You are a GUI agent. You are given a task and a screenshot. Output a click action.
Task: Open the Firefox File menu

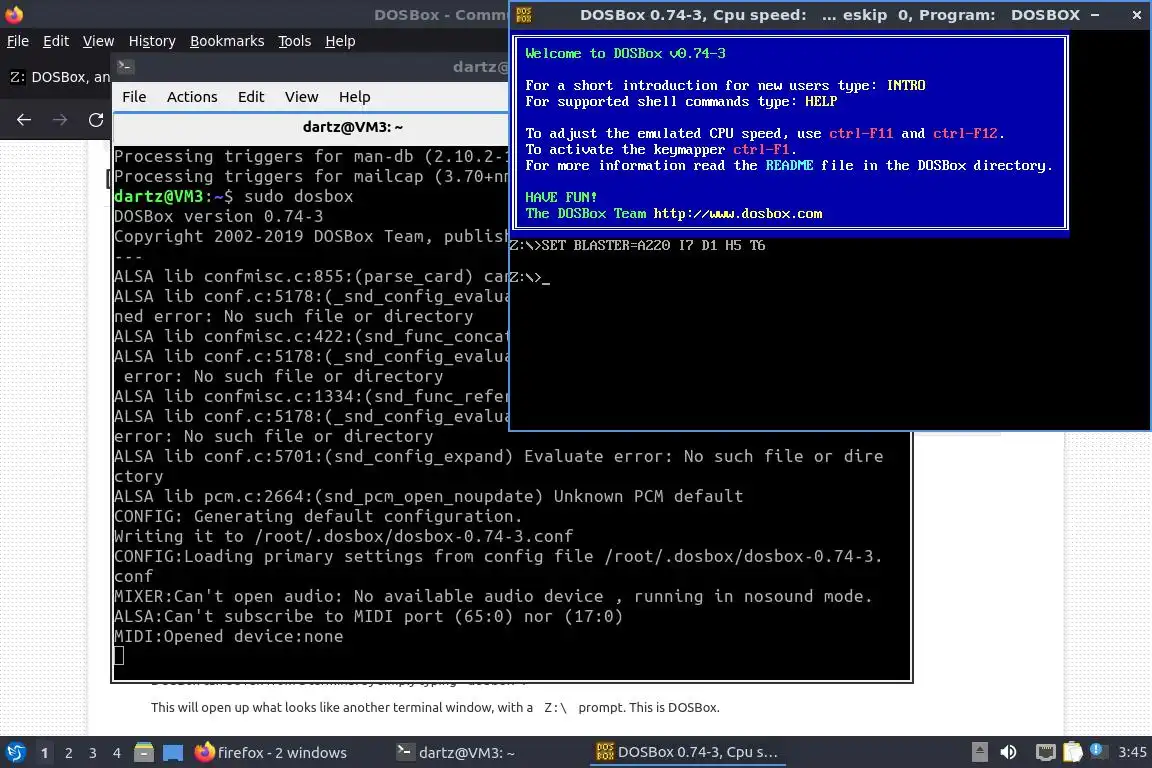tap(18, 41)
